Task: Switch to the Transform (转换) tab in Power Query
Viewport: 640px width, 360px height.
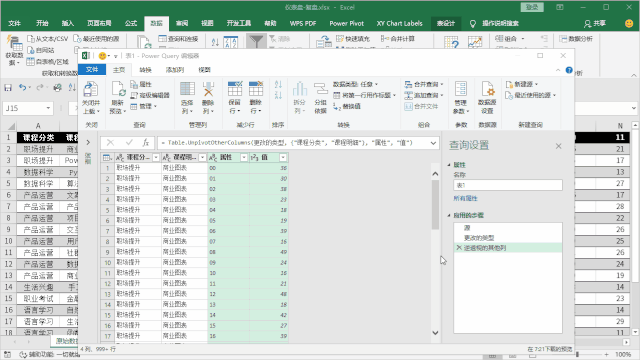Action: 145,70
